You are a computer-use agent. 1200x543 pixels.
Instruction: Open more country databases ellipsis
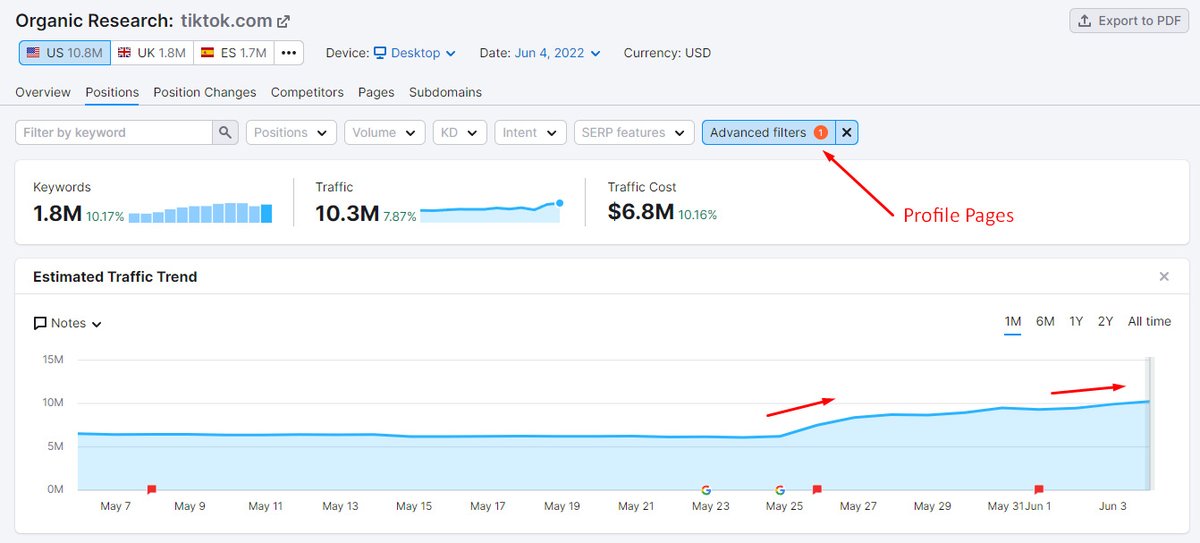pos(289,53)
